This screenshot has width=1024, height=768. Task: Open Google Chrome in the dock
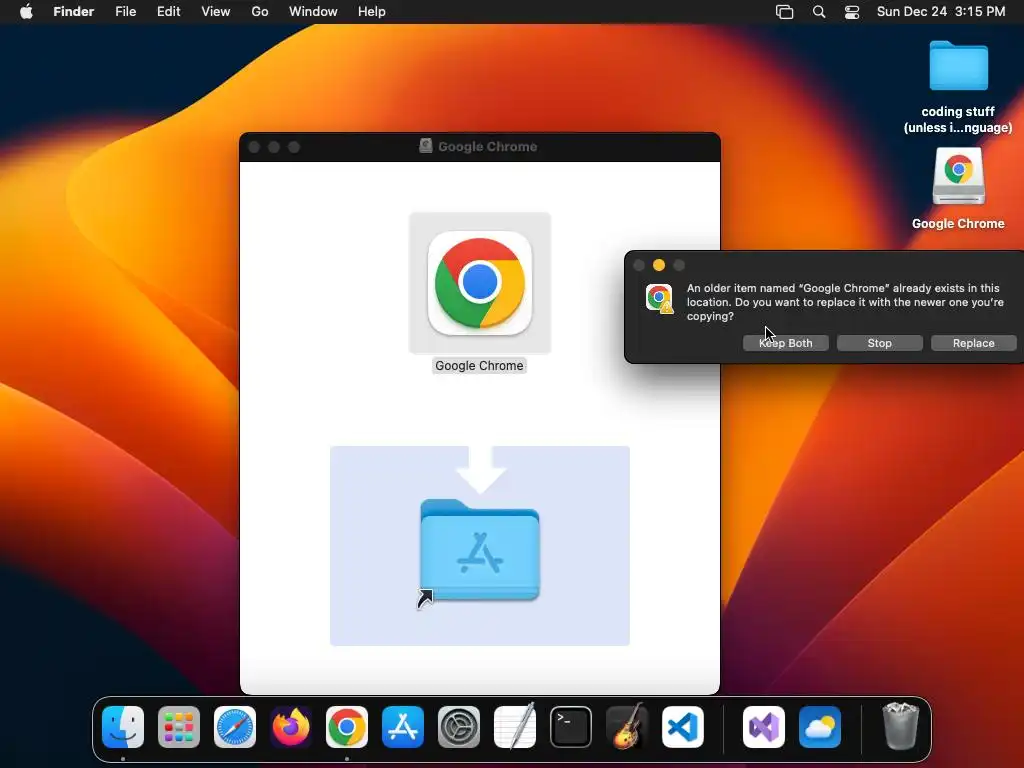(347, 727)
